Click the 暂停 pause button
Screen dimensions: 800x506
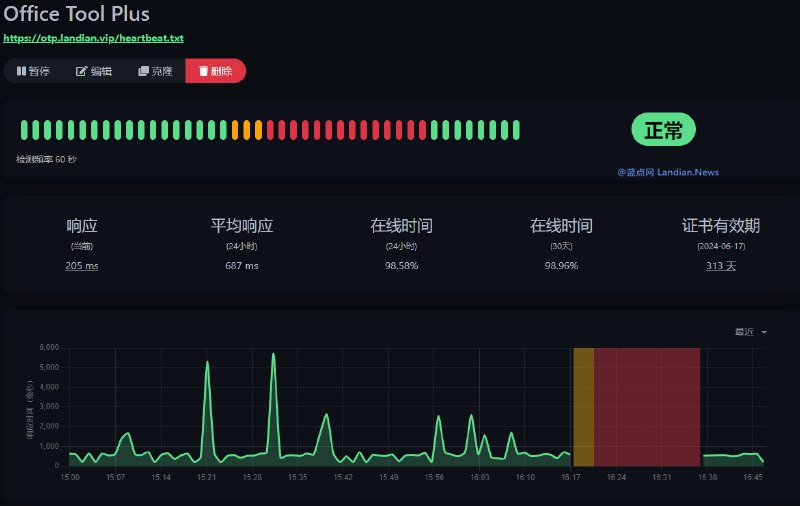(x=33, y=71)
